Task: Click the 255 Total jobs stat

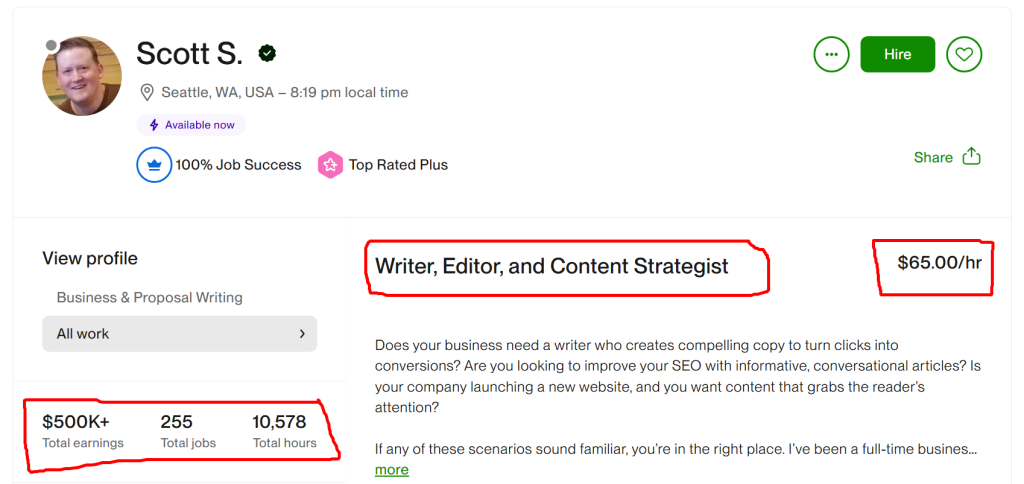Action: pos(188,431)
